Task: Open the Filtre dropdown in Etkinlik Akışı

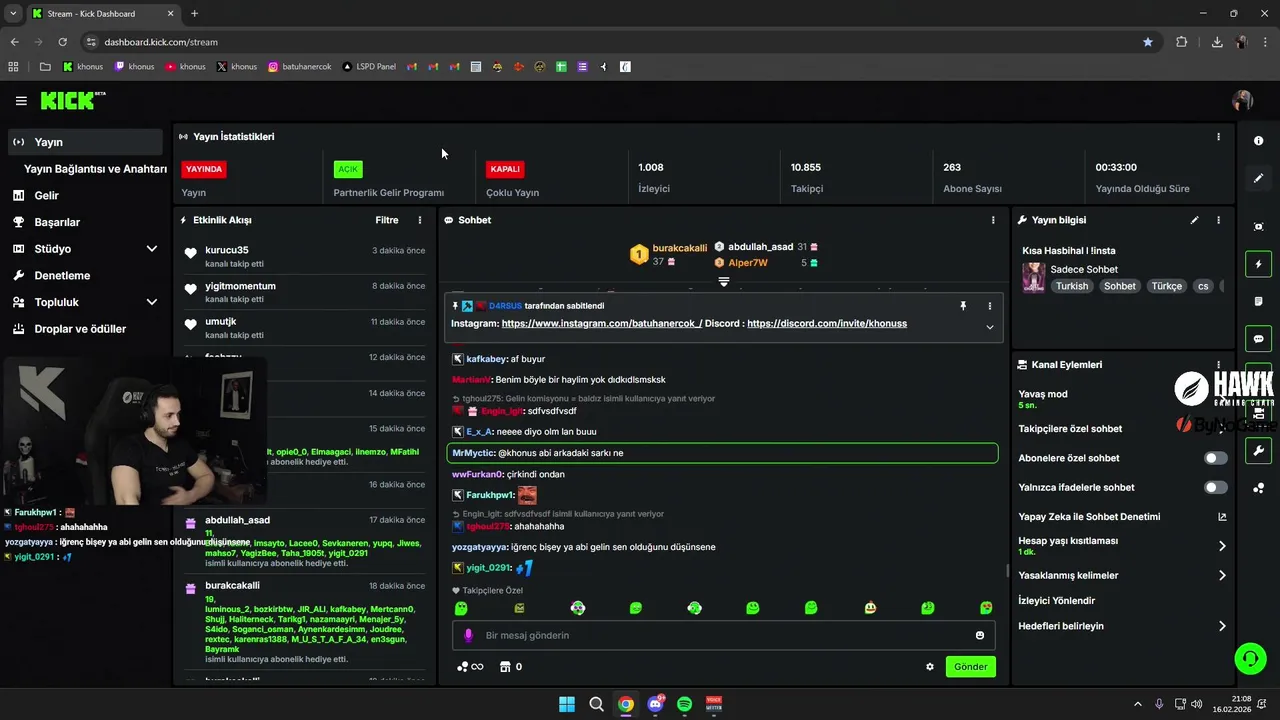Action: 387,220
